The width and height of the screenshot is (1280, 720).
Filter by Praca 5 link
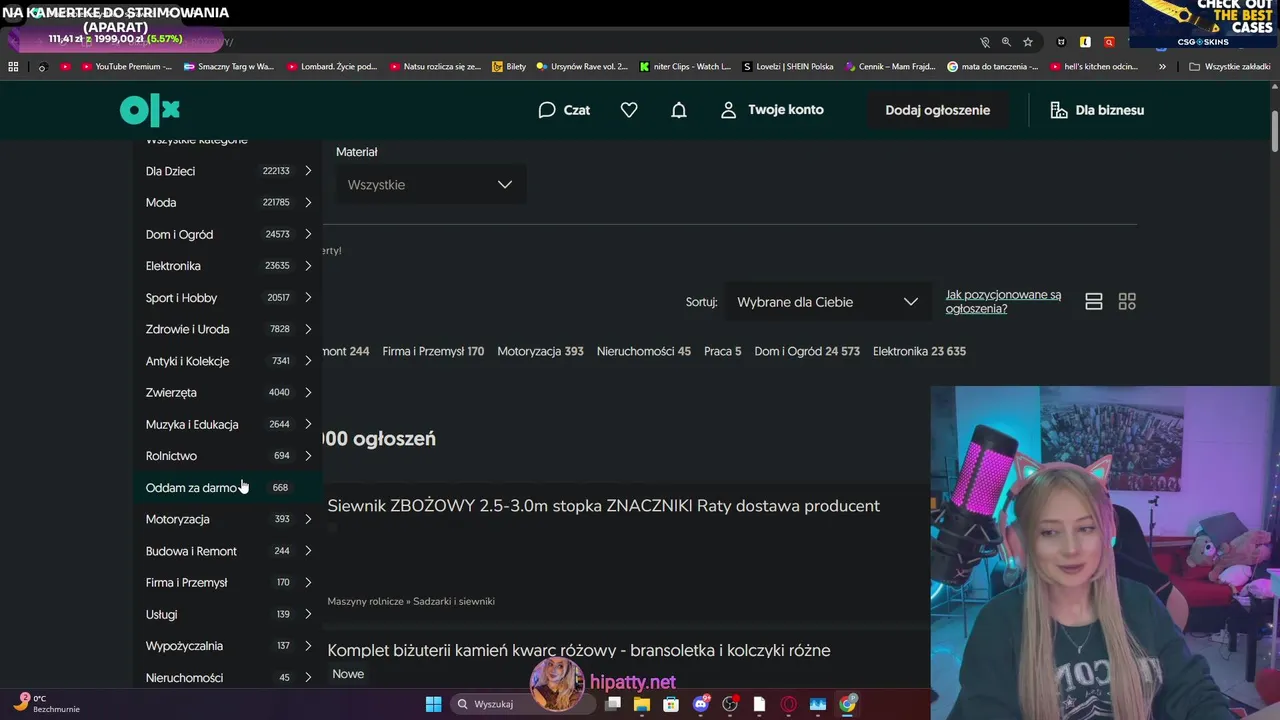(723, 351)
